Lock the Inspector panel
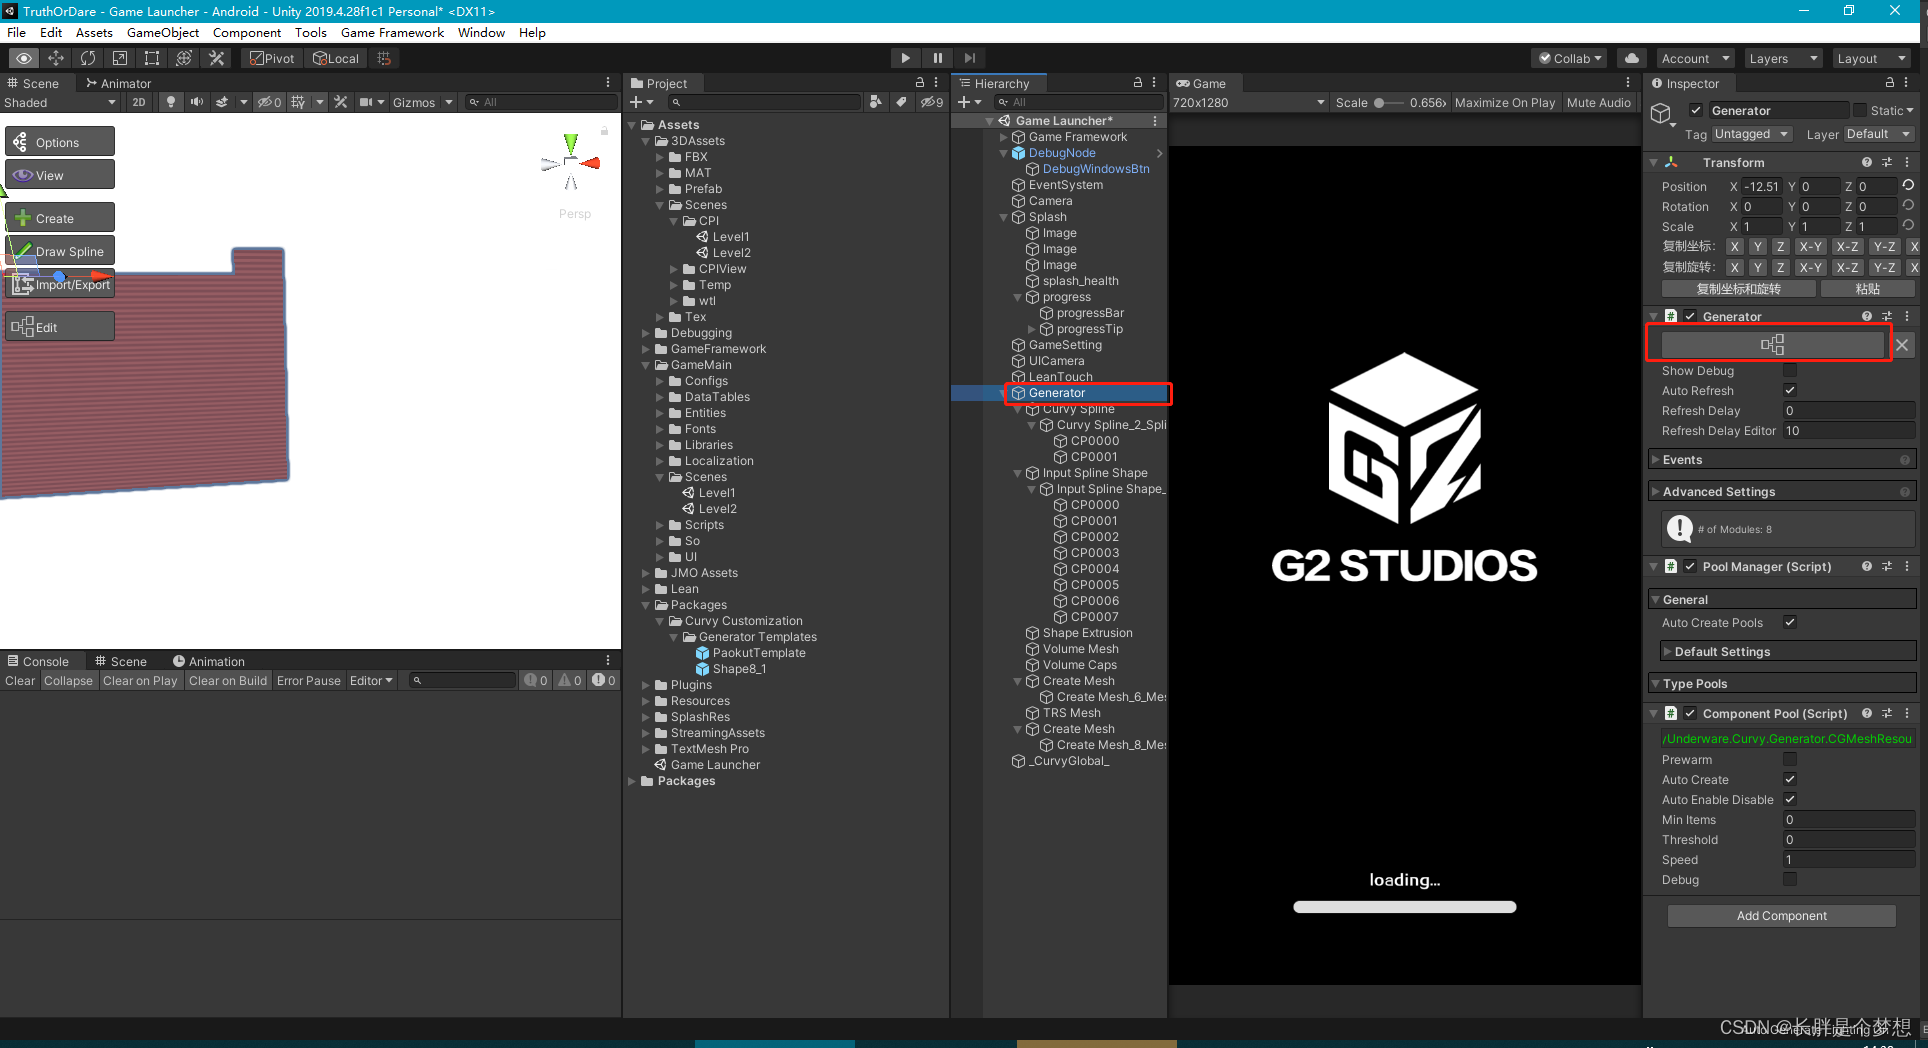Screen dimensions: 1928x1048 1890,83
